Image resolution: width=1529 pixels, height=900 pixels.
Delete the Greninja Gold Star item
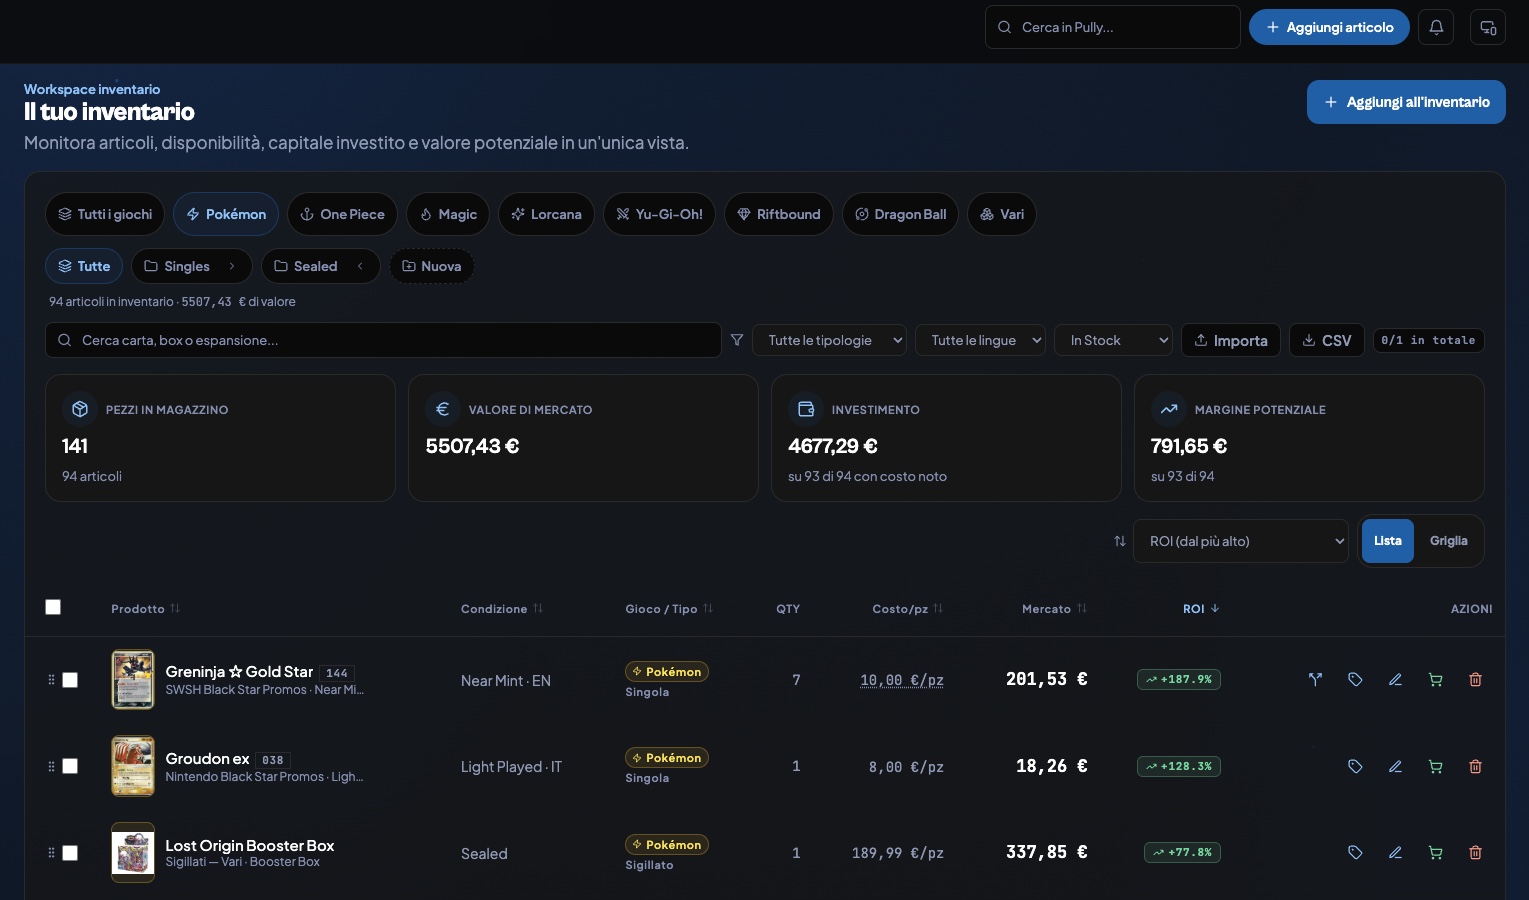(x=1475, y=680)
